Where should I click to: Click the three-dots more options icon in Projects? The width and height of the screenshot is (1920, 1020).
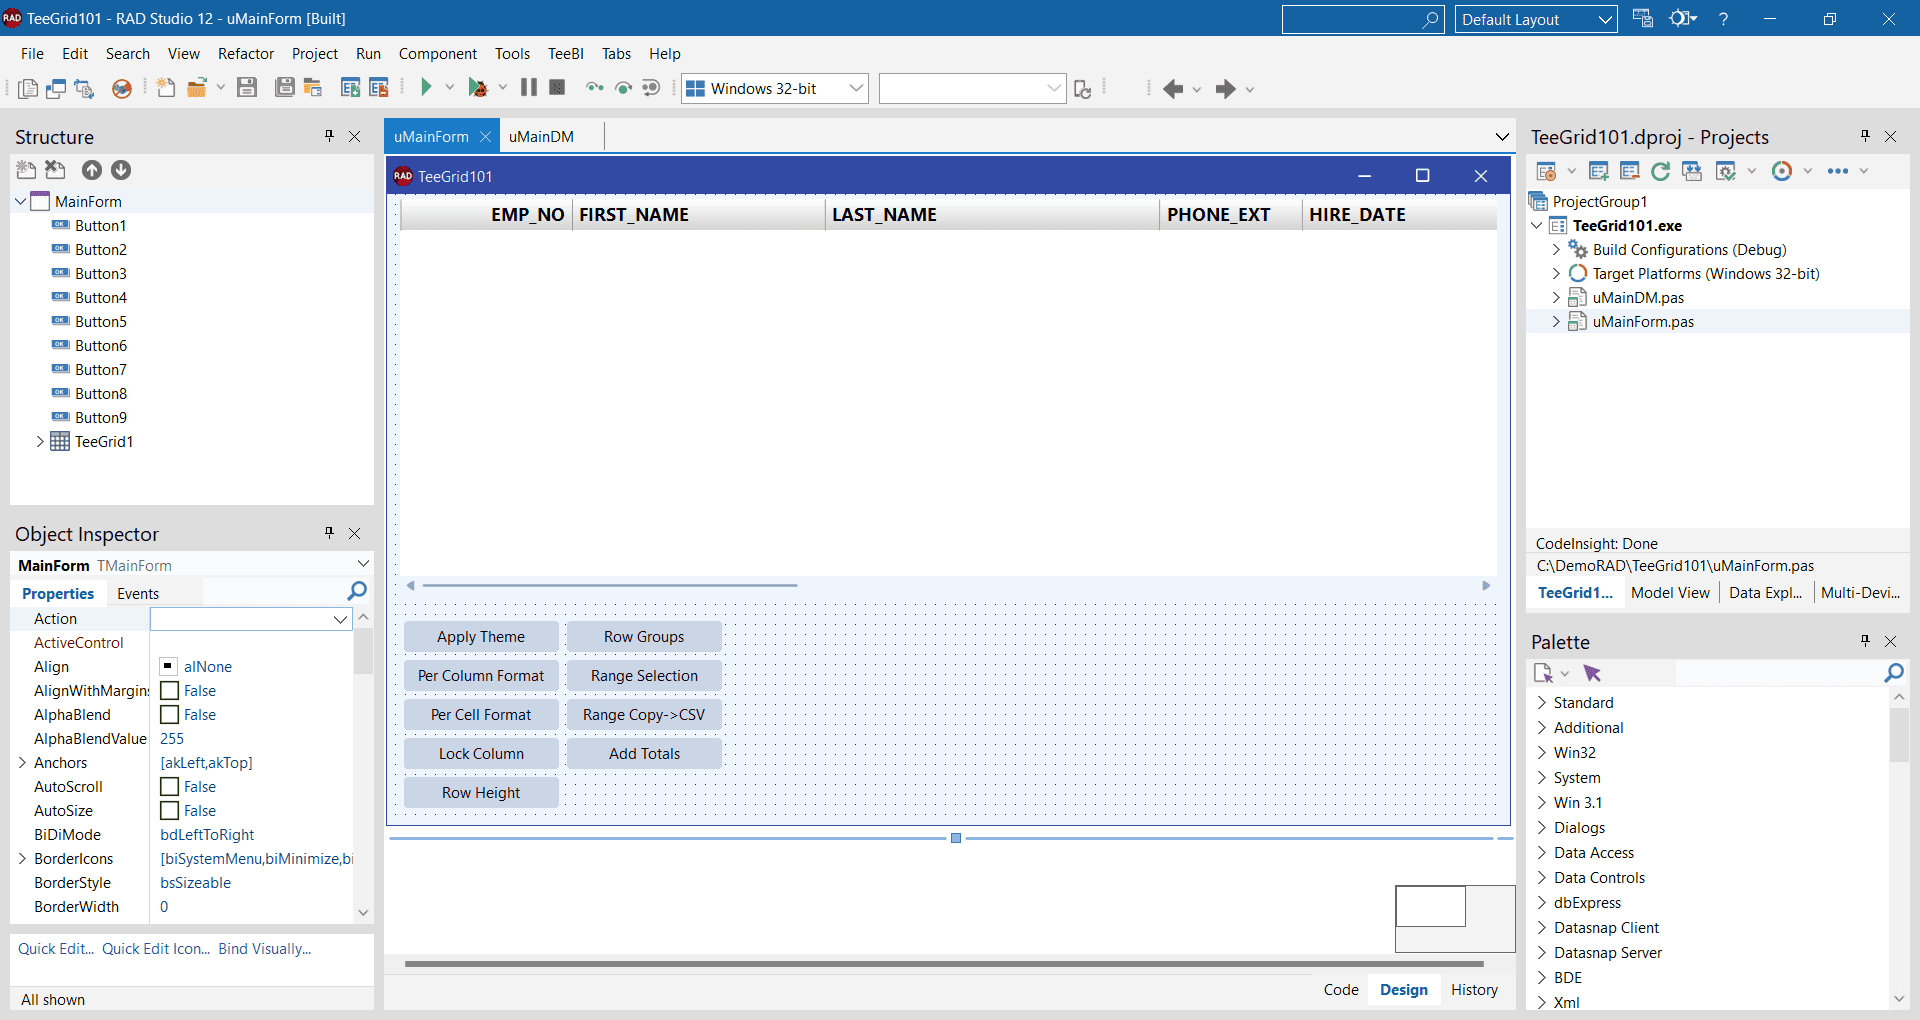pyautogui.click(x=1838, y=171)
